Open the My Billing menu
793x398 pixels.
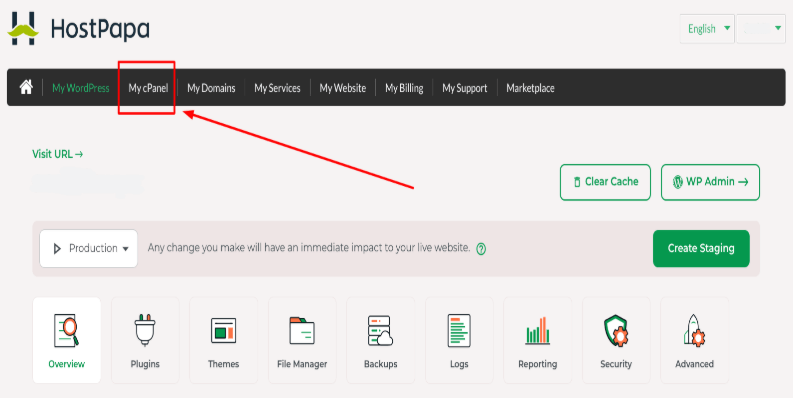pos(404,88)
